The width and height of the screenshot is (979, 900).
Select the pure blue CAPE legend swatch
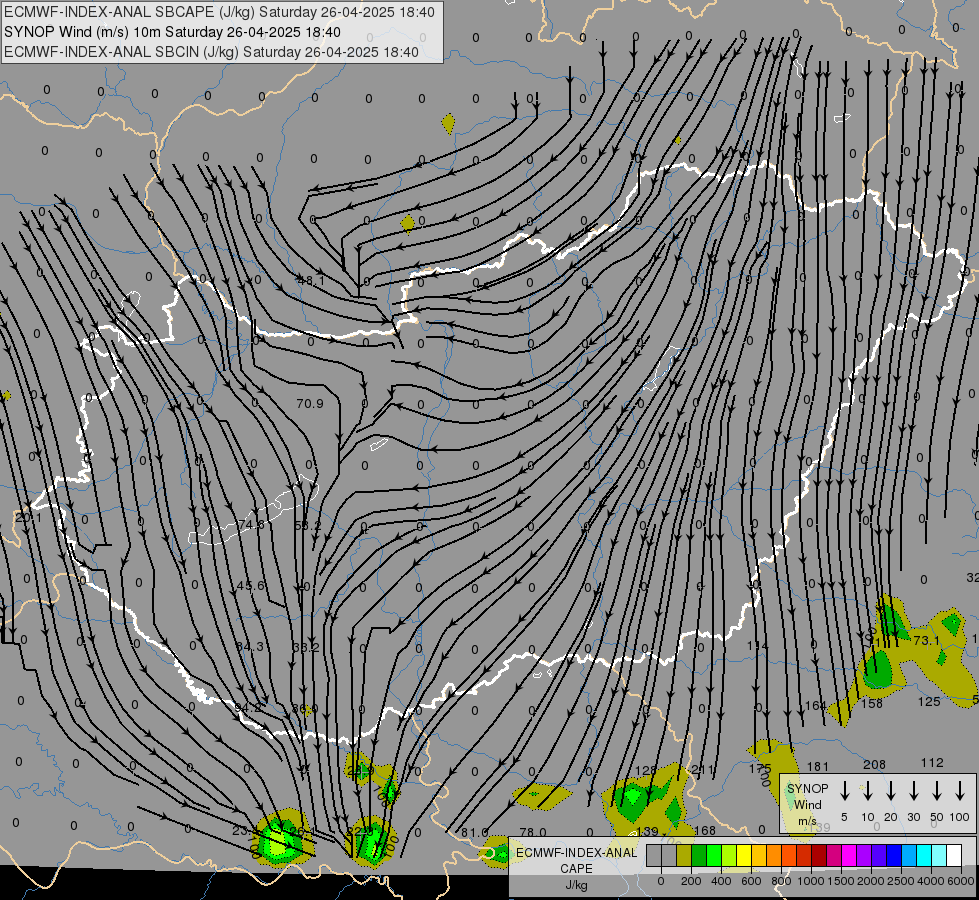pos(894,855)
